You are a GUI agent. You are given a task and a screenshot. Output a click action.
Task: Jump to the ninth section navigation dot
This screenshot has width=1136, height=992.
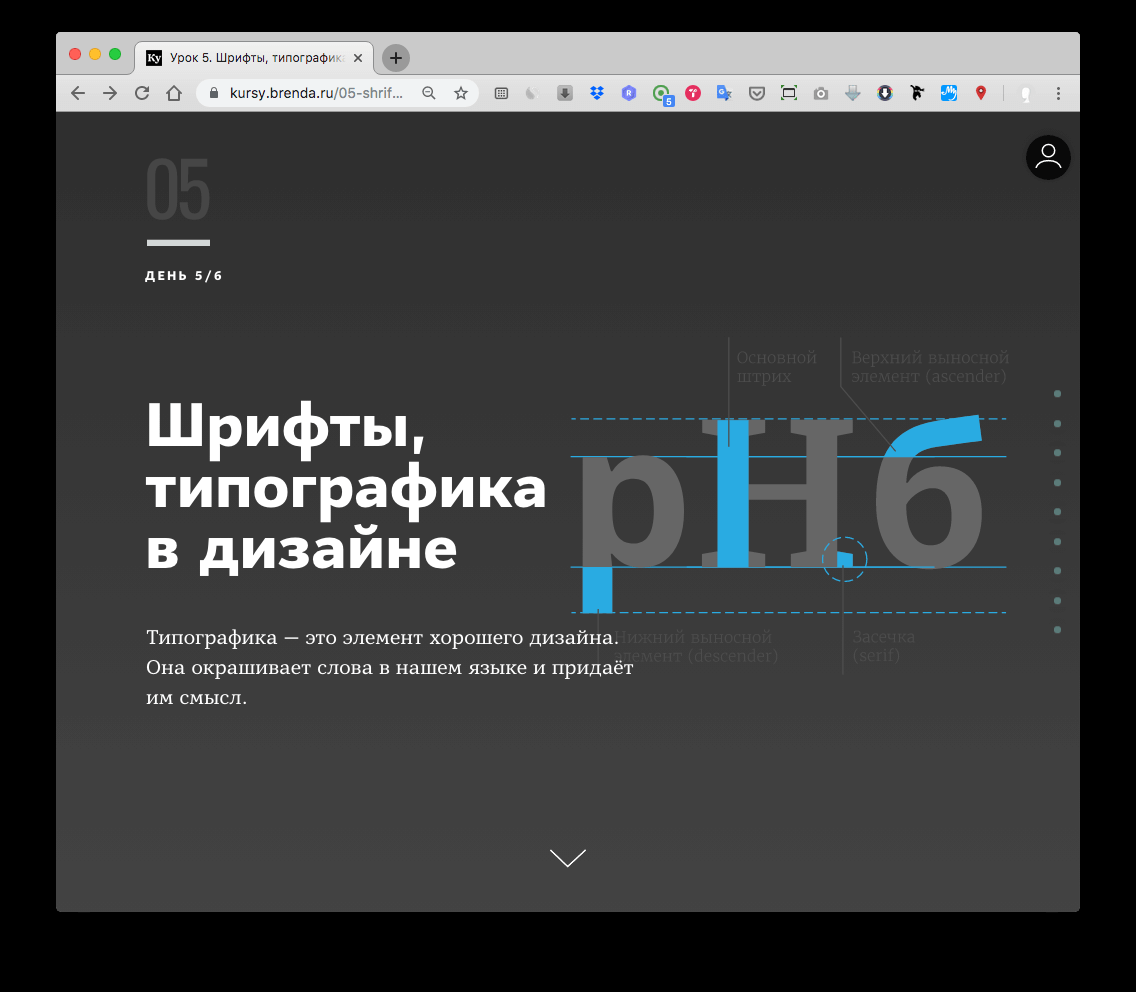point(1058,630)
